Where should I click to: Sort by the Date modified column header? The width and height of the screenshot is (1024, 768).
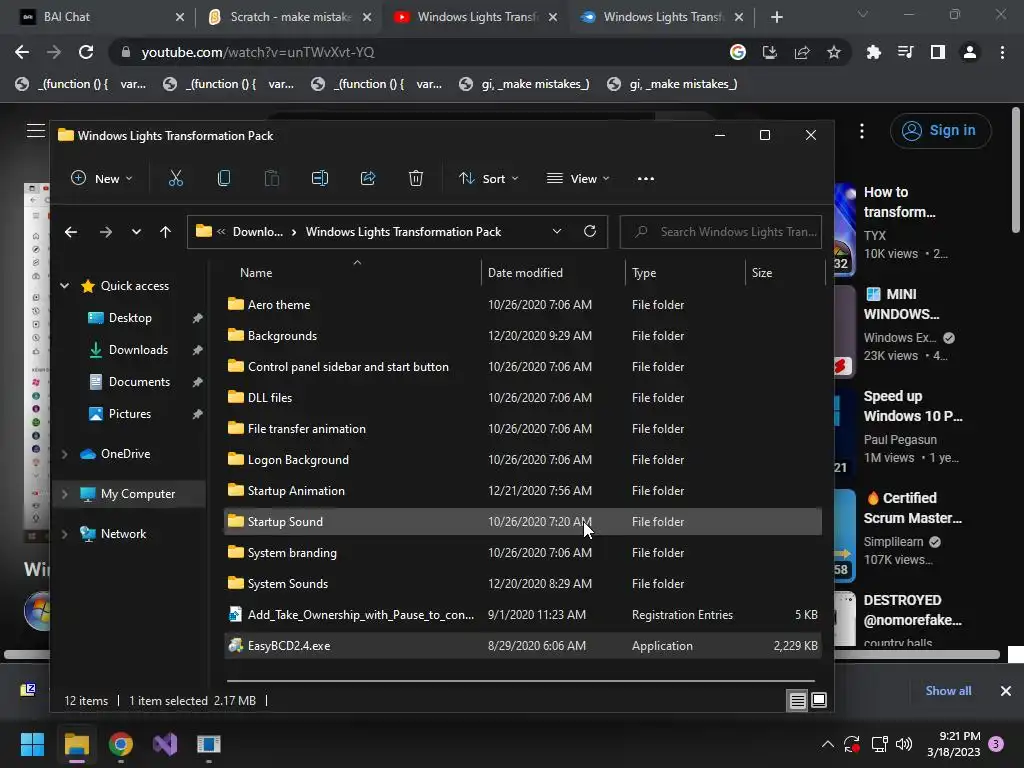click(554, 273)
